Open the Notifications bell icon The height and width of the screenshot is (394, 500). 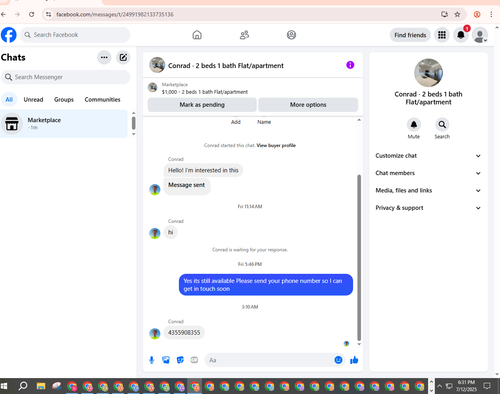pos(461,35)
